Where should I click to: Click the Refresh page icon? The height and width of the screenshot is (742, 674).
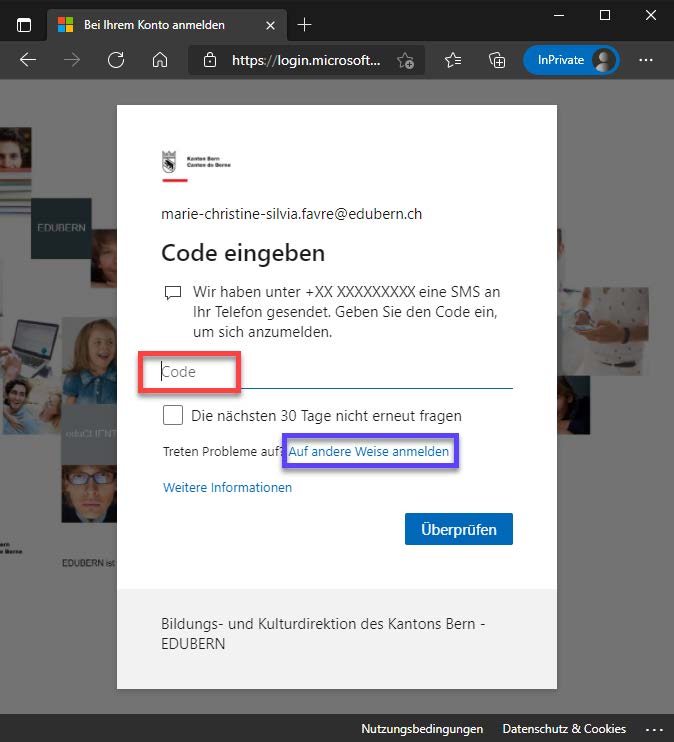[x=116, y=60]
